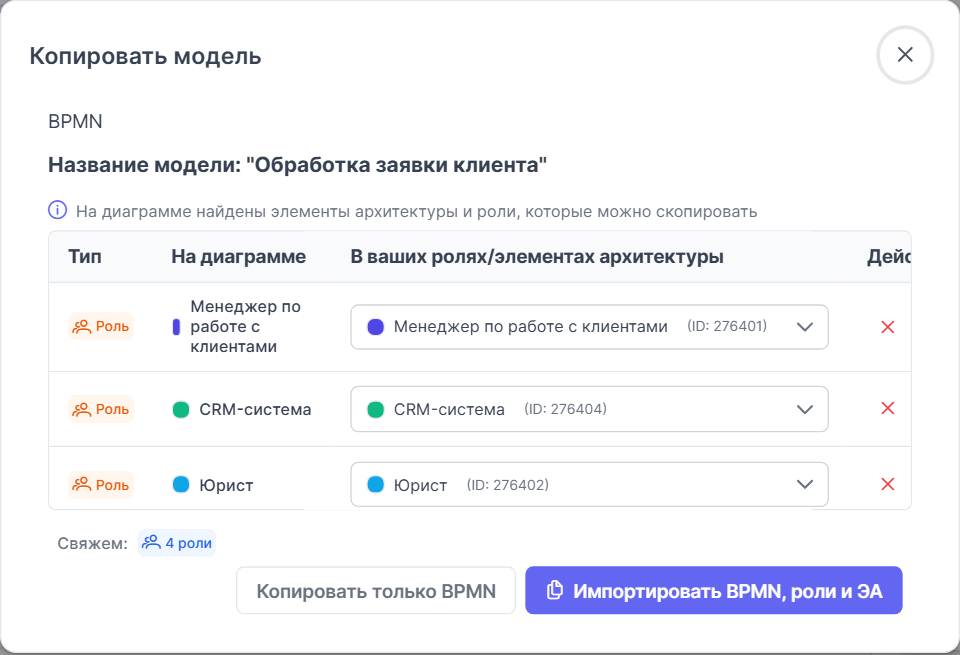
Task: Click the blue color dot beside Юрист on diagram
Action: coord(181,485)
